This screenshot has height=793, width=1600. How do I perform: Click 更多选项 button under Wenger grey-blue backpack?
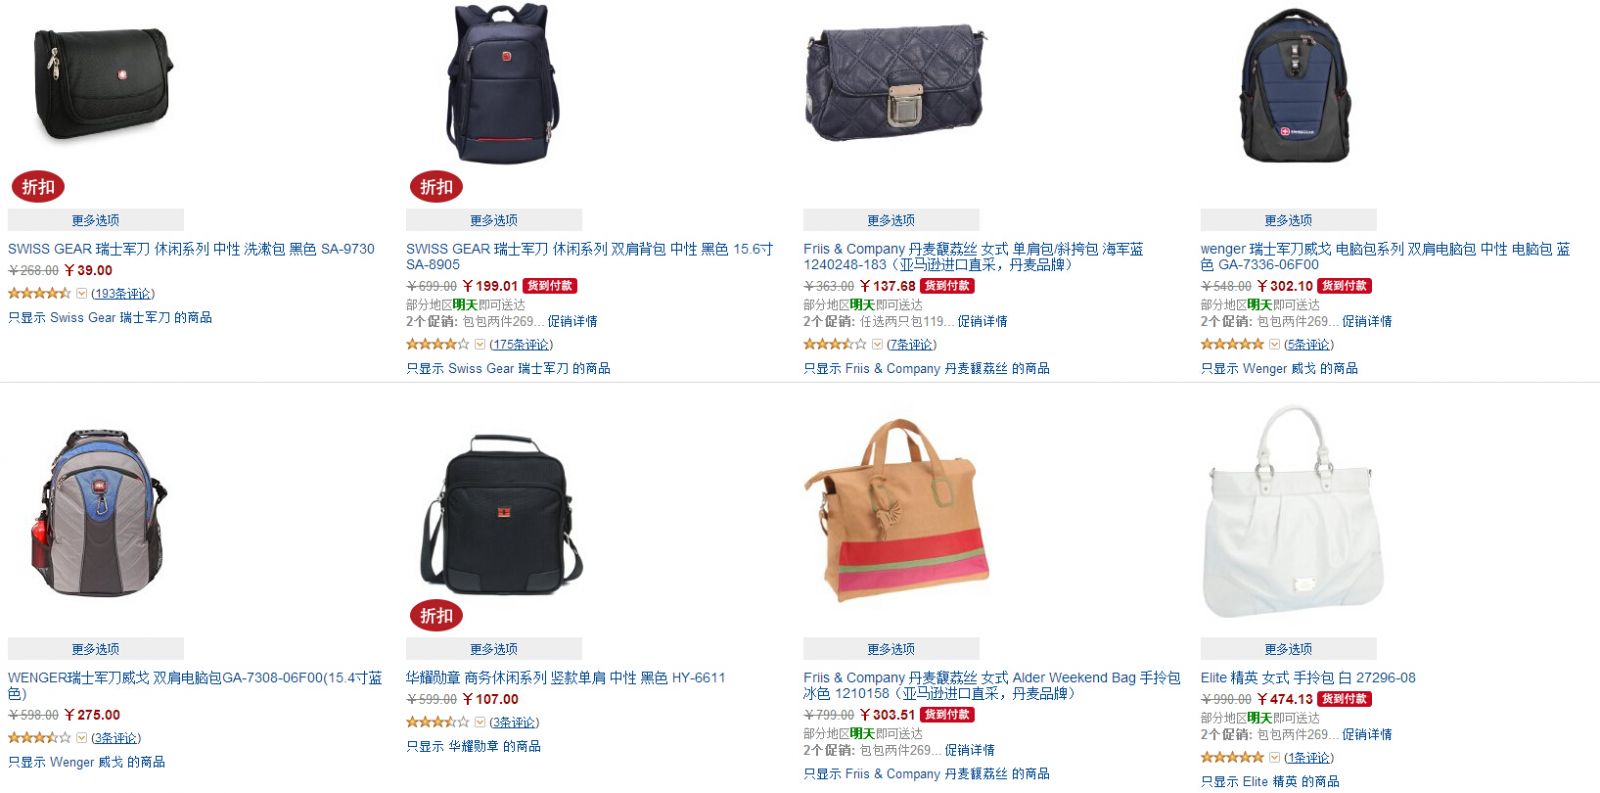[96, 649]
